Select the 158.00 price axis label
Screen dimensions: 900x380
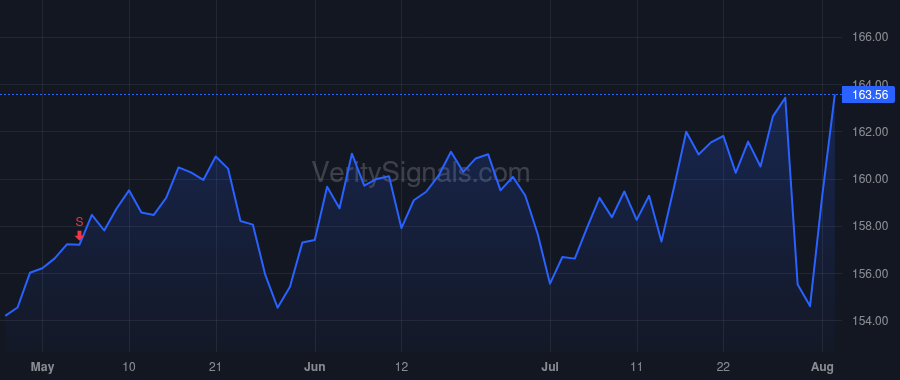tap(869, 226)
